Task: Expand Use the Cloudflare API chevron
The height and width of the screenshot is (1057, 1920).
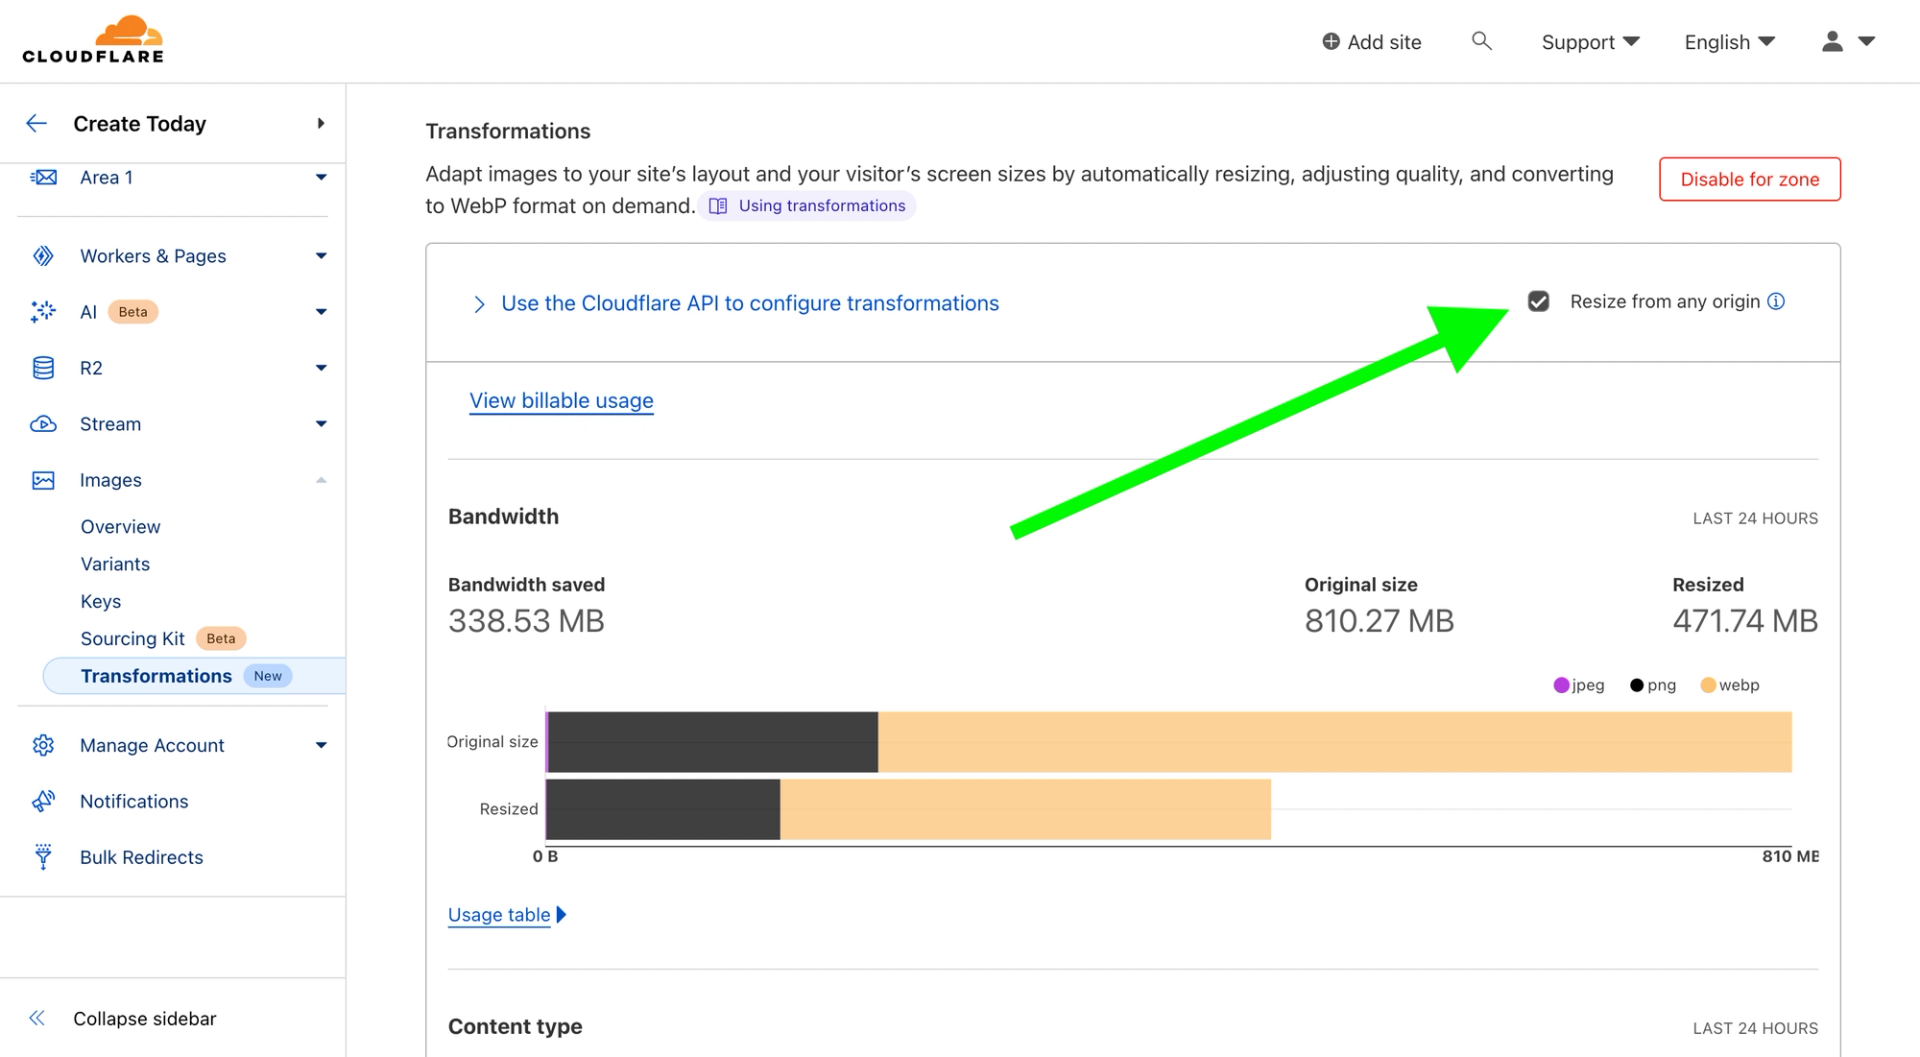Action: point(479,304)
